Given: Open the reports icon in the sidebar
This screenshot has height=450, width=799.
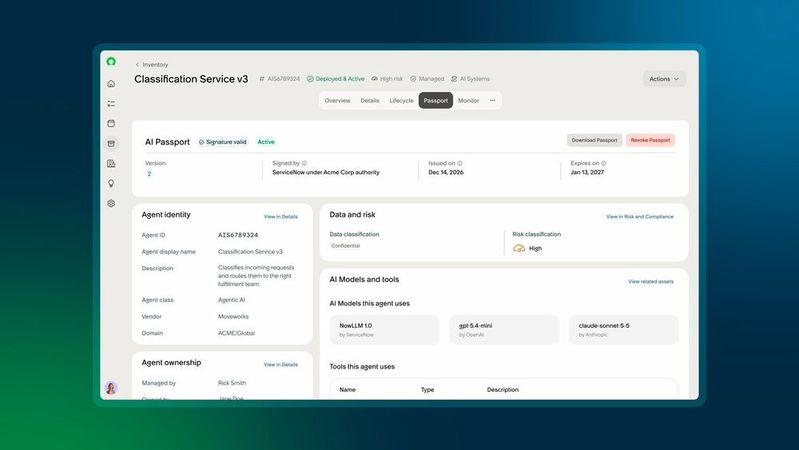Looking at the screenshot, I should (111, 164).
